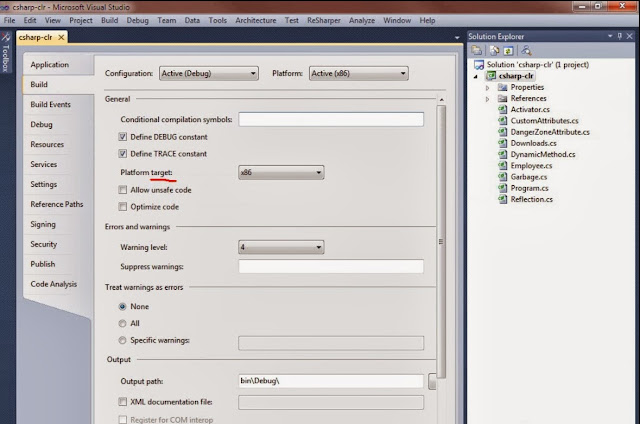
Task: Click the csharp-clr project icon
Action: coord(491,76)
